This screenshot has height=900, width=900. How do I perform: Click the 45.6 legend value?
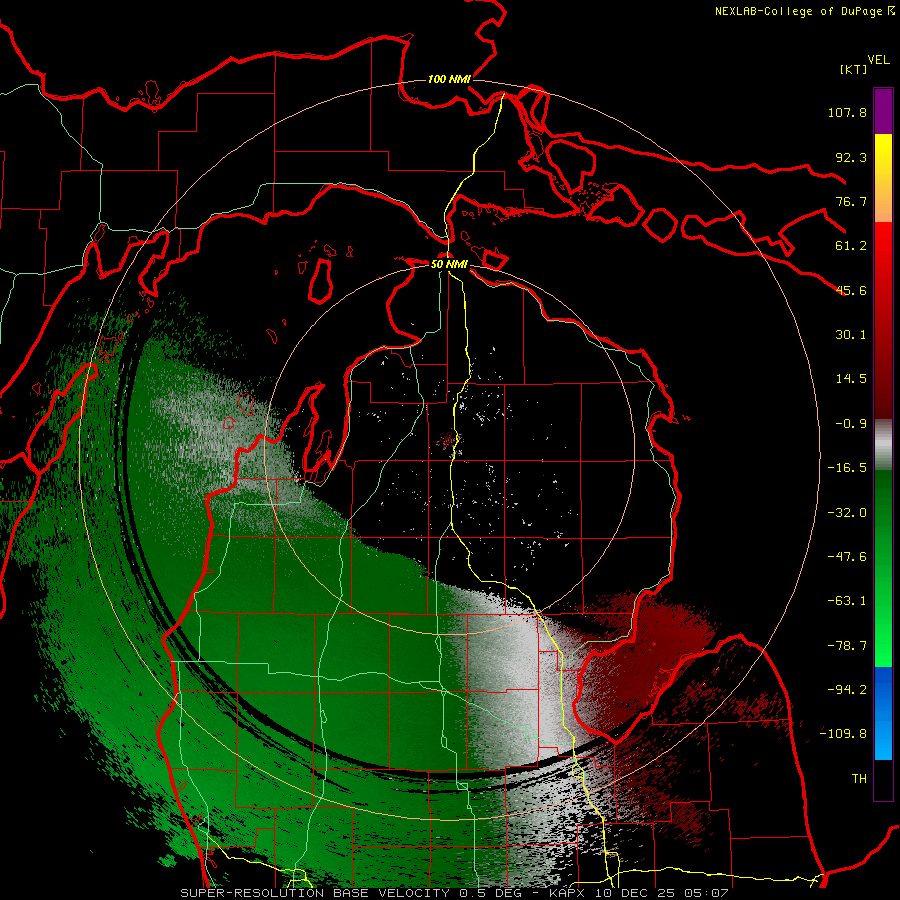click(x=851, y=290)
